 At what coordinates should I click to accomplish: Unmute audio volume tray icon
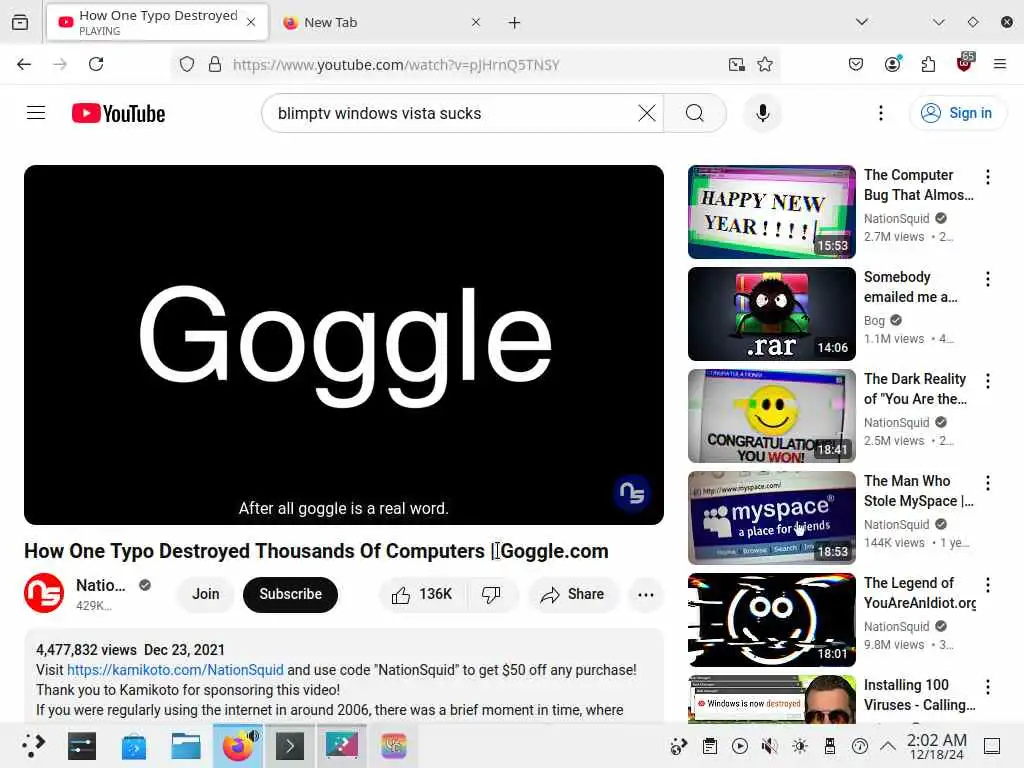click(769, 745)
